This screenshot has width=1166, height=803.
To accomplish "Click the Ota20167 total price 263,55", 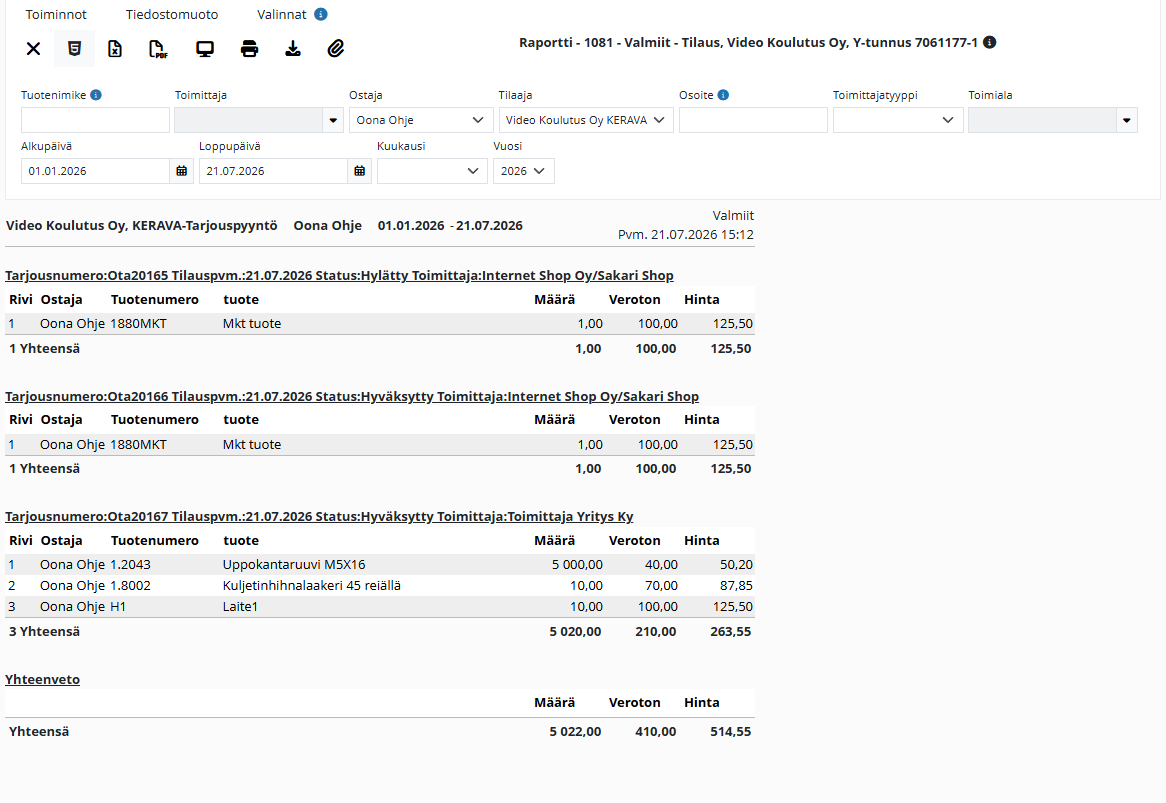I will [x=730, y=632].
